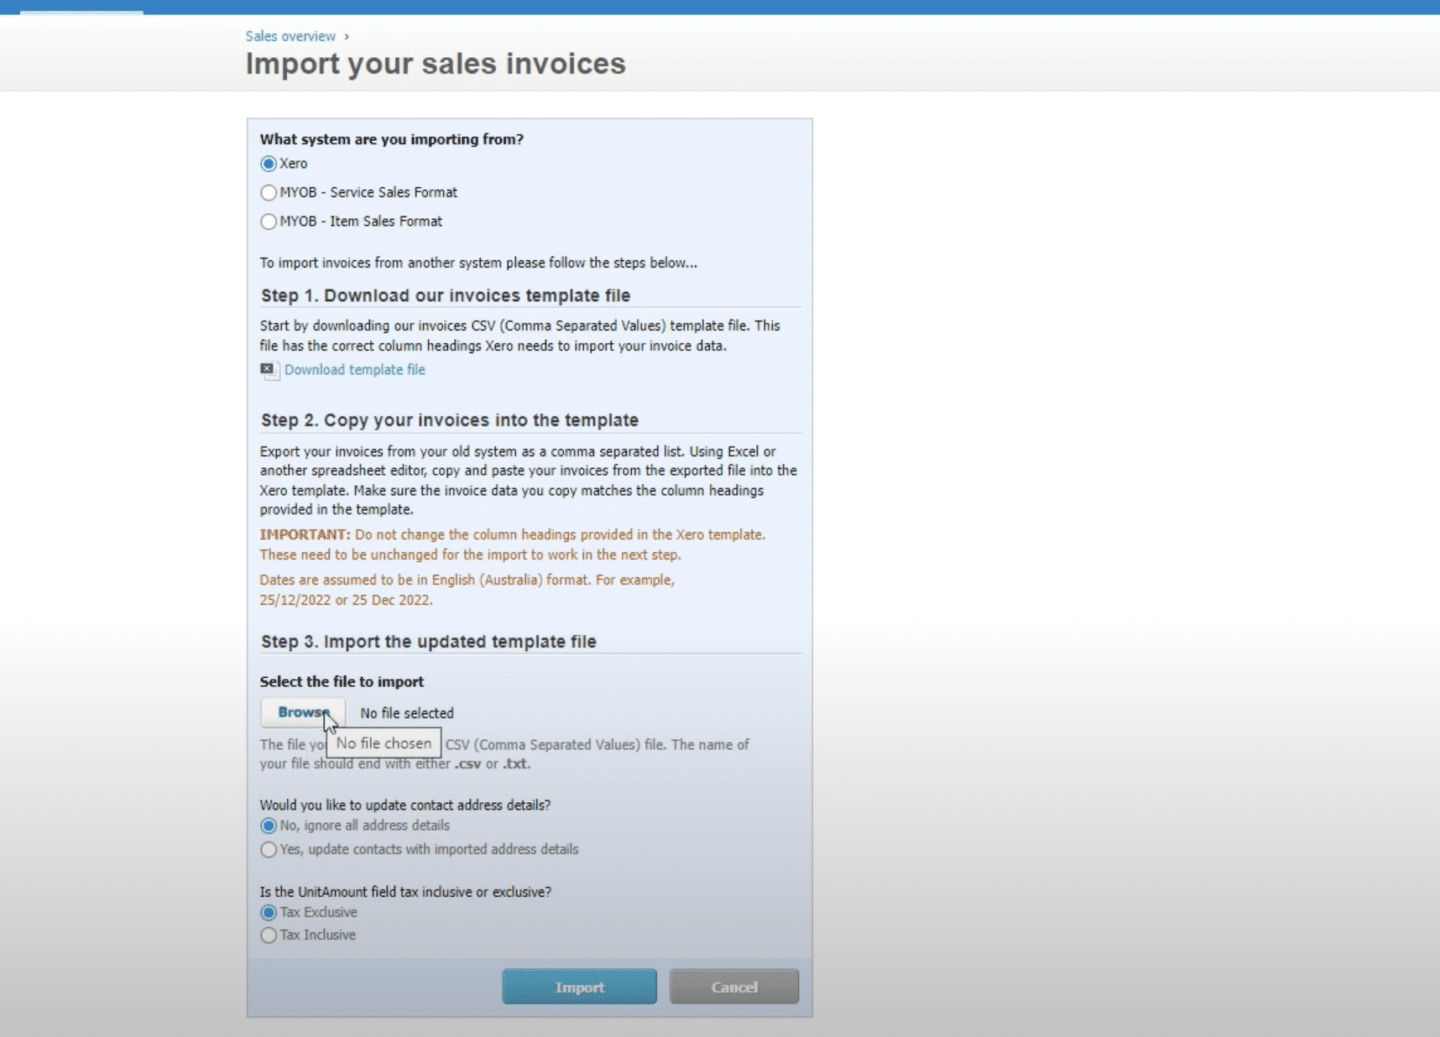The image size is (1440, 1037).
Task: Click the Step 3 section heading
Action: 427,641
